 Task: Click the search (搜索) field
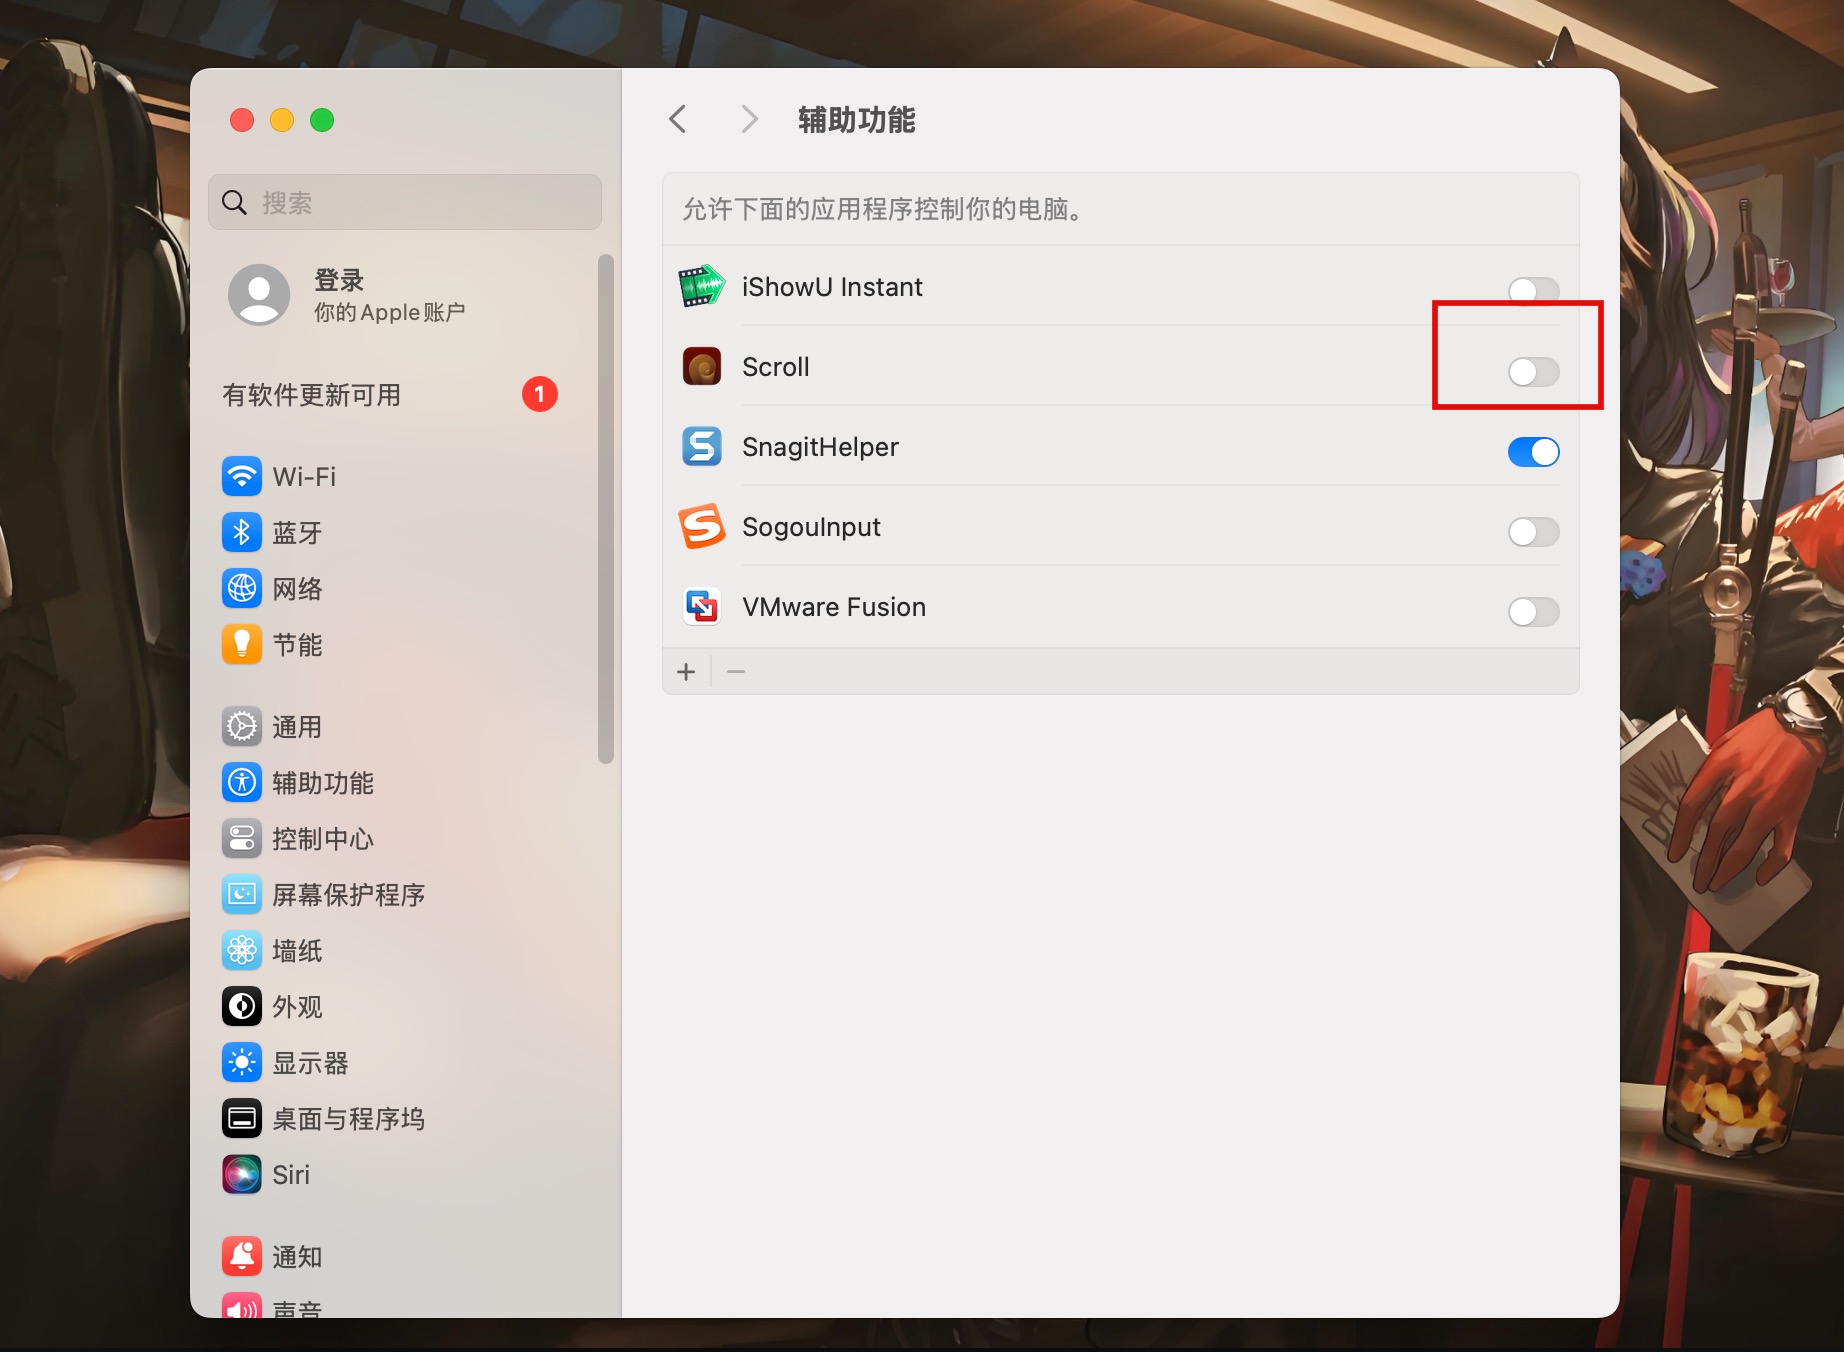(405, 203)
